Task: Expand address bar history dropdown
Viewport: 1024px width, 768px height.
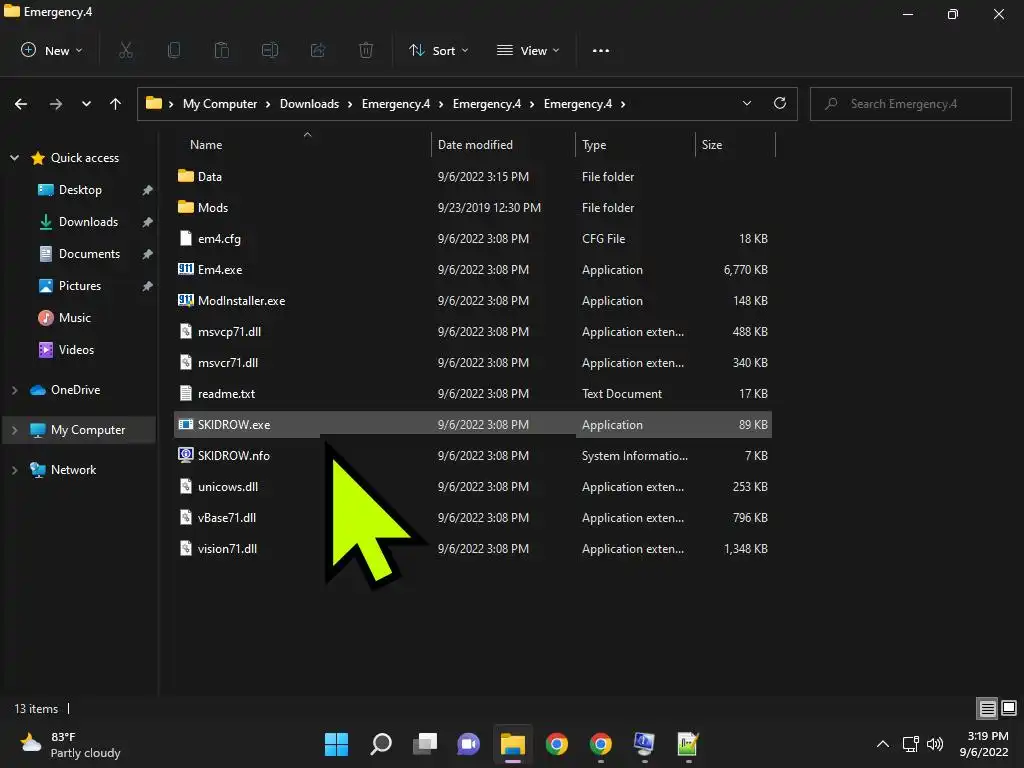Action: coord(746,103)
